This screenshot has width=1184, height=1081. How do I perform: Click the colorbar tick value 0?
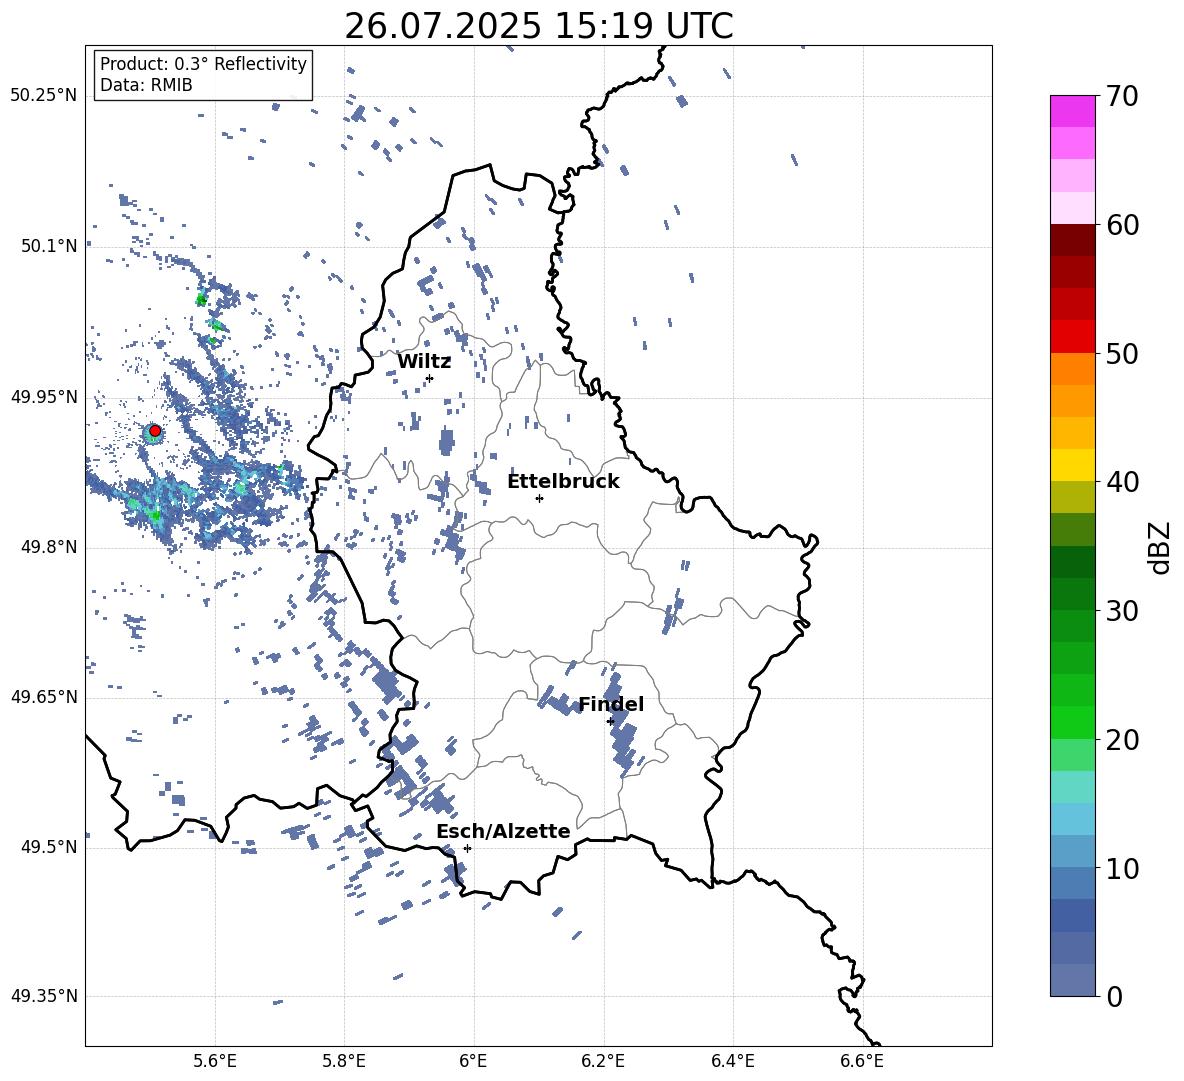1114,997
